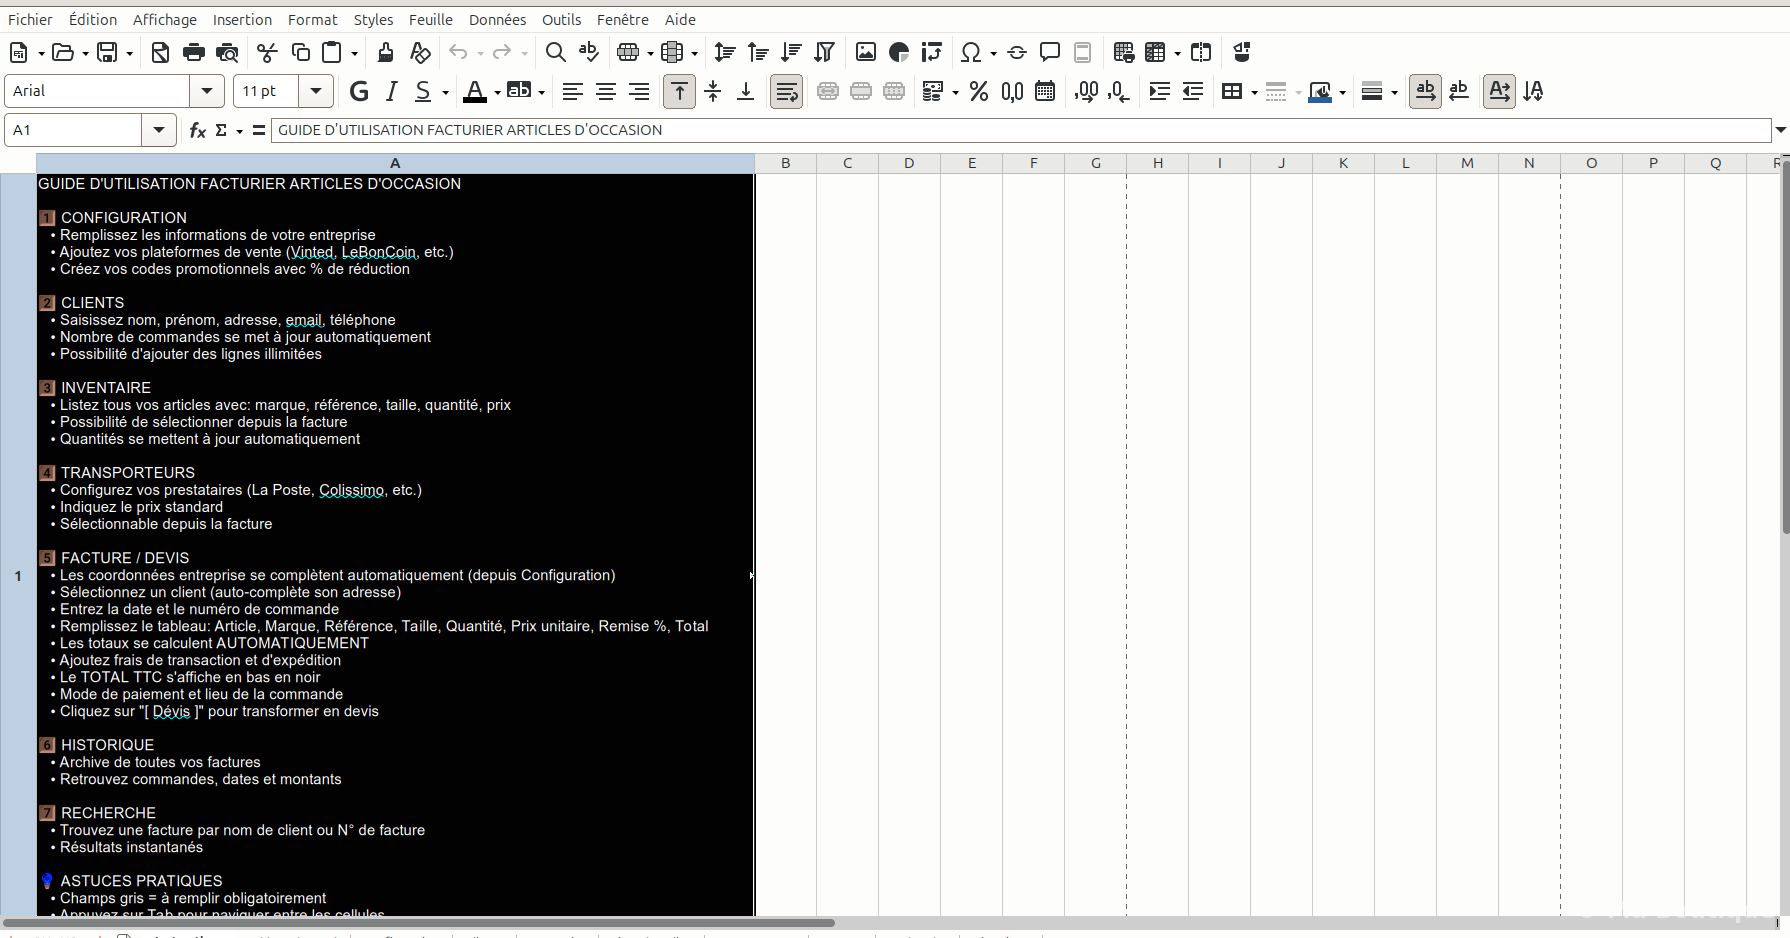Open Find and Replace magnifier
The height and width of the screenshot is (938, 1790).
556,52
